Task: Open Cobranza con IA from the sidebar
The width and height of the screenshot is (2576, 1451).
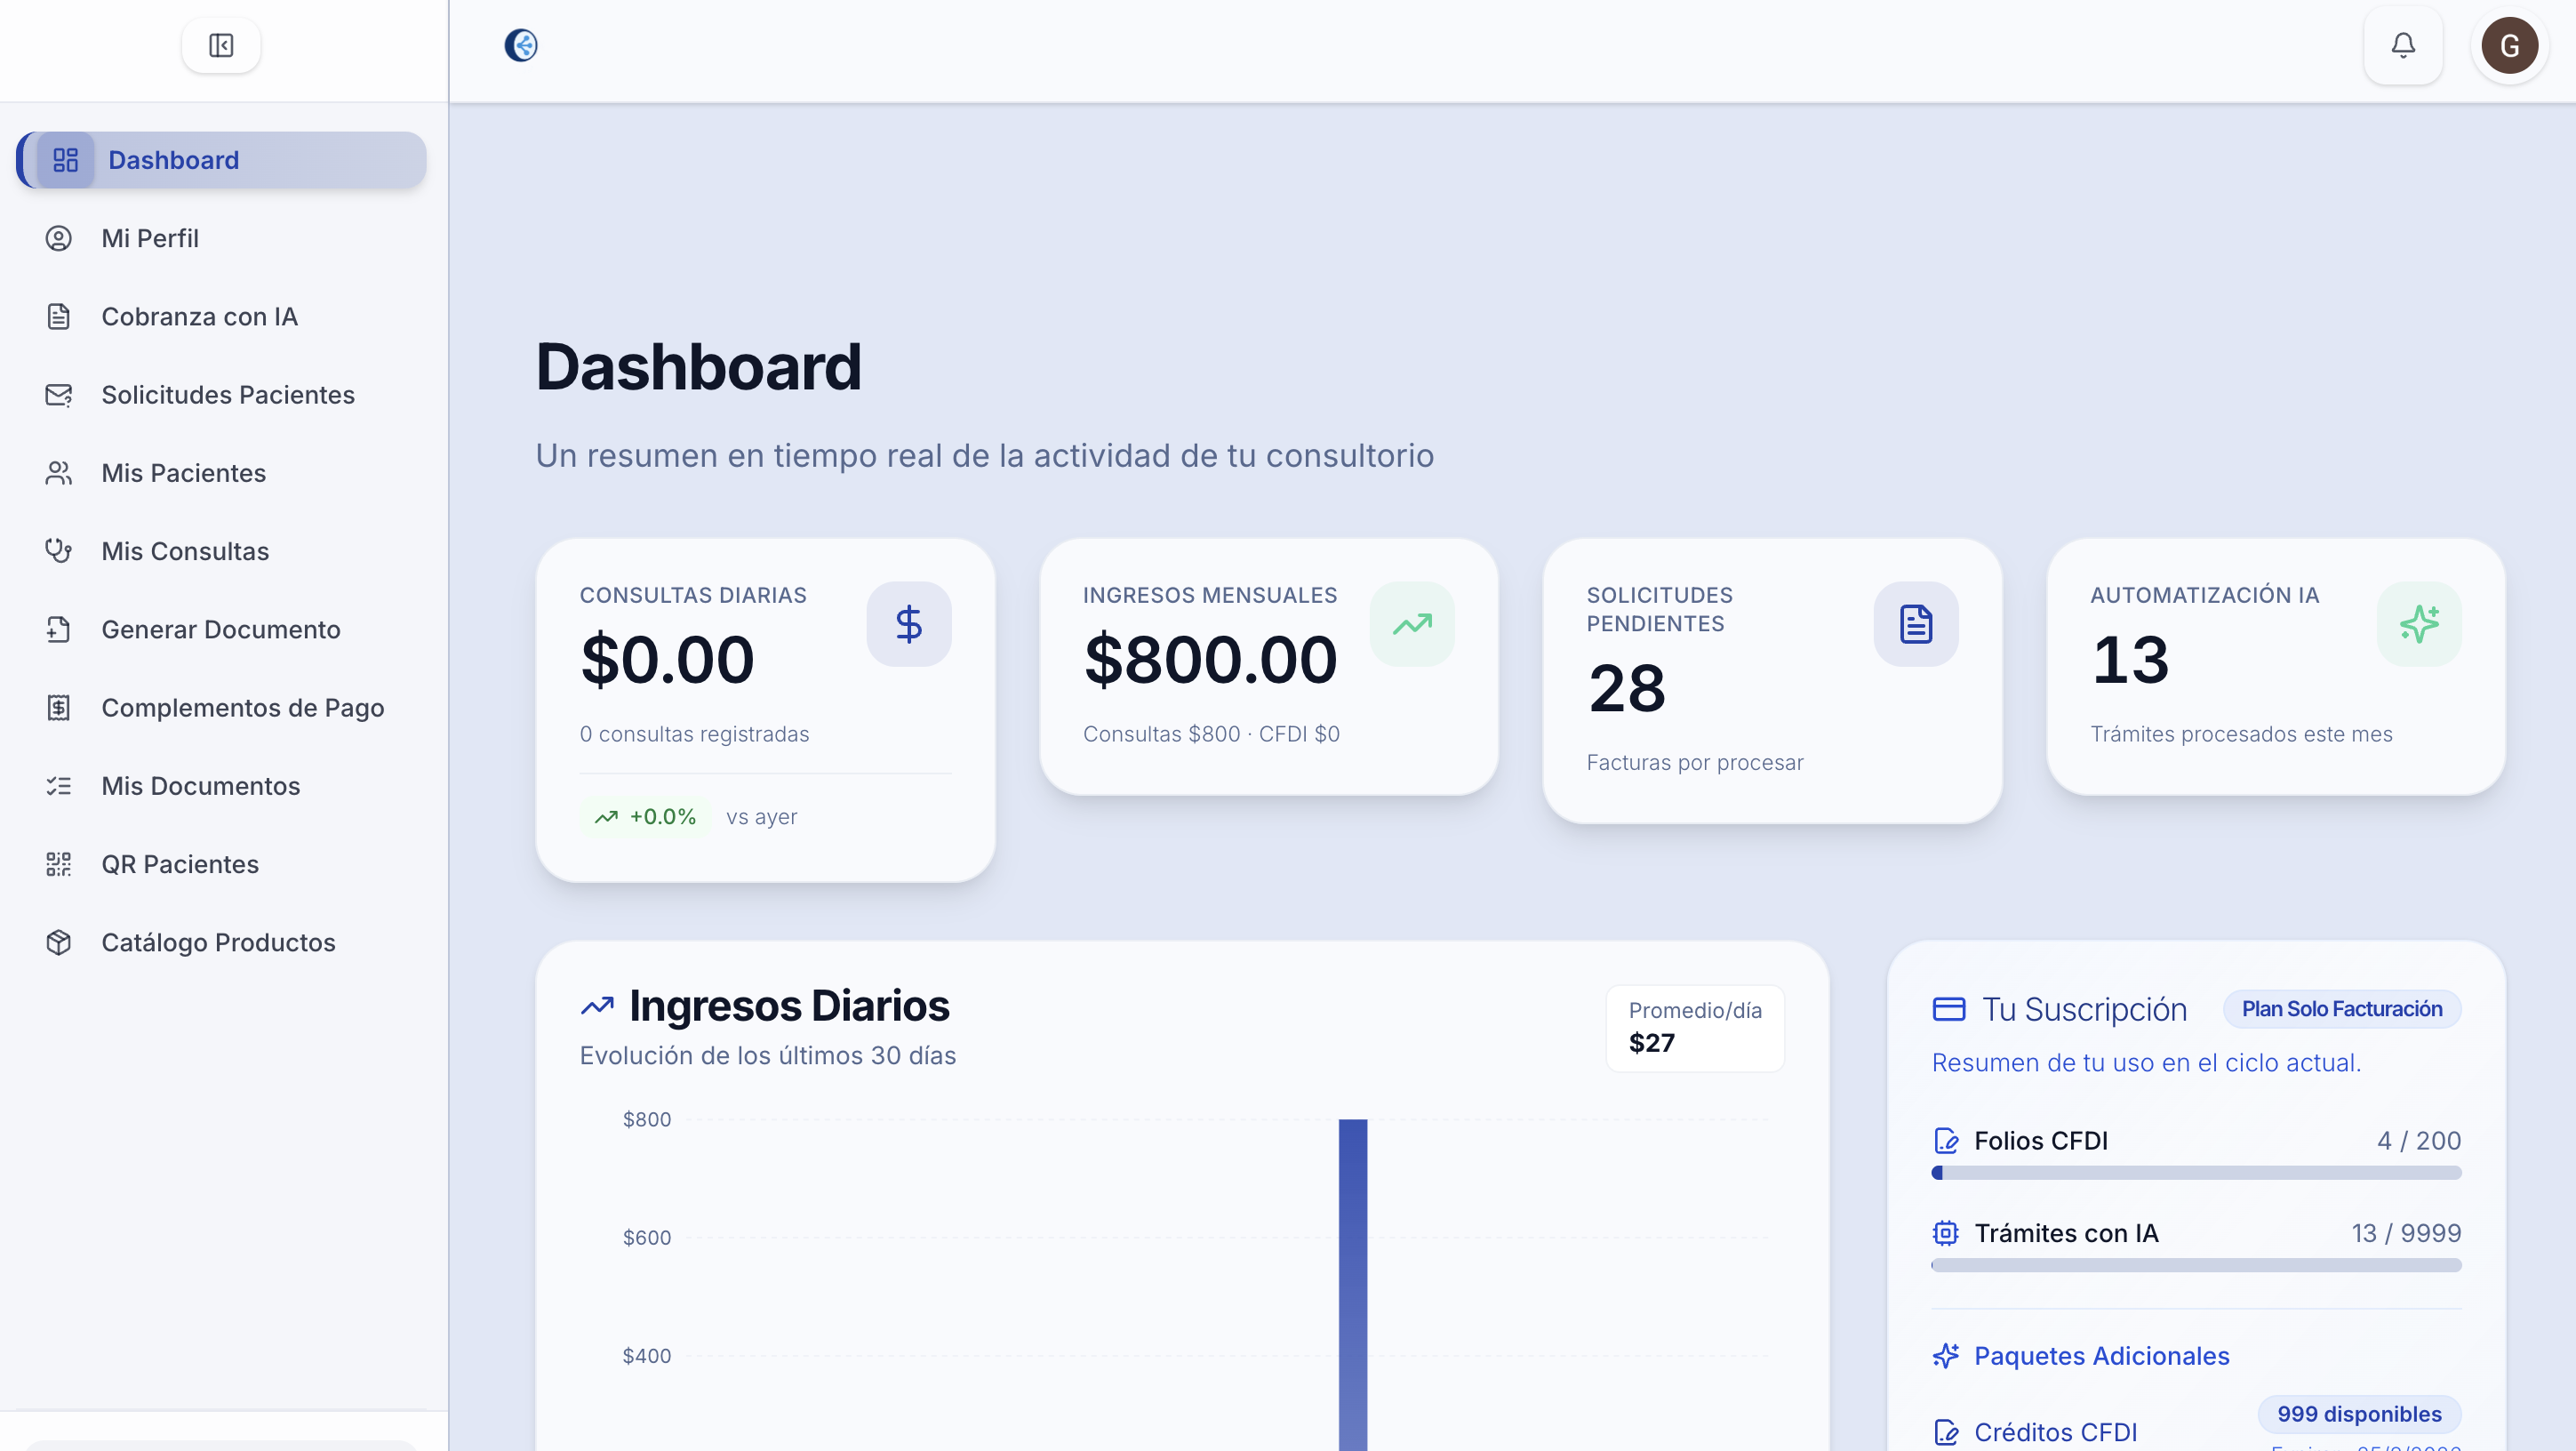Action: point(199,316)
